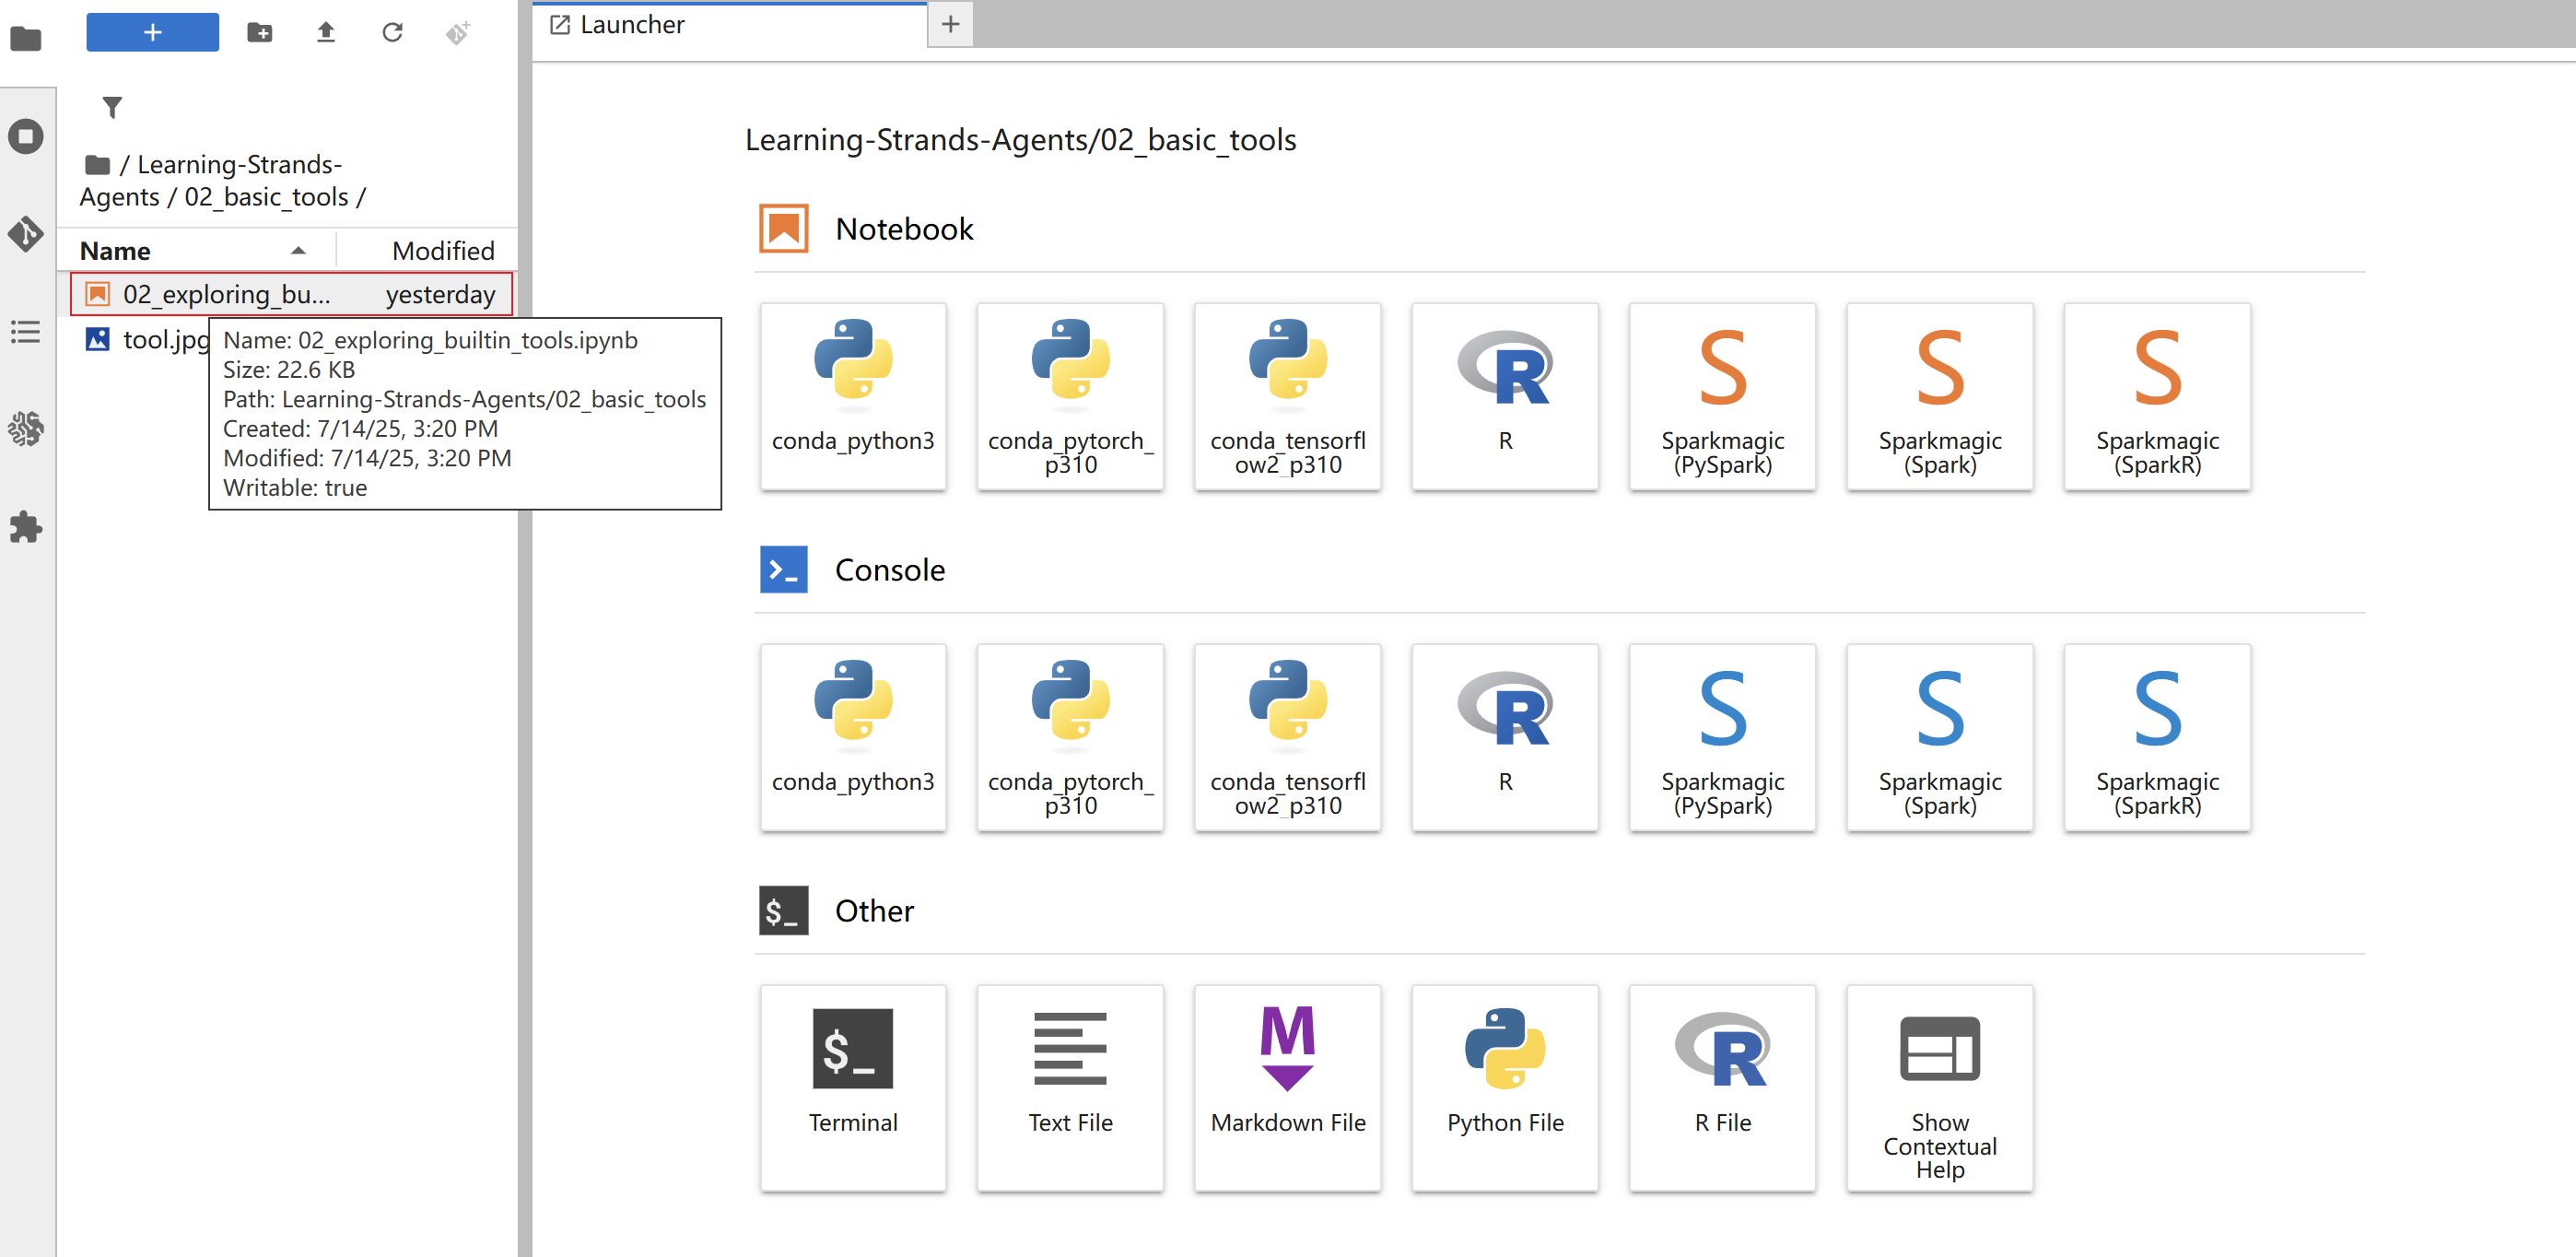Click the Other section heading
Viewport: 2576px width, 1257px height.
point(874,911)
